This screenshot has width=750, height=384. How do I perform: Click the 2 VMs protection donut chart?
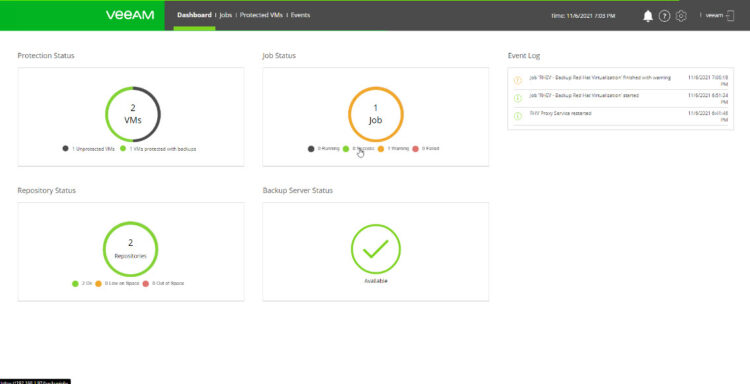(x=133, y=114)
